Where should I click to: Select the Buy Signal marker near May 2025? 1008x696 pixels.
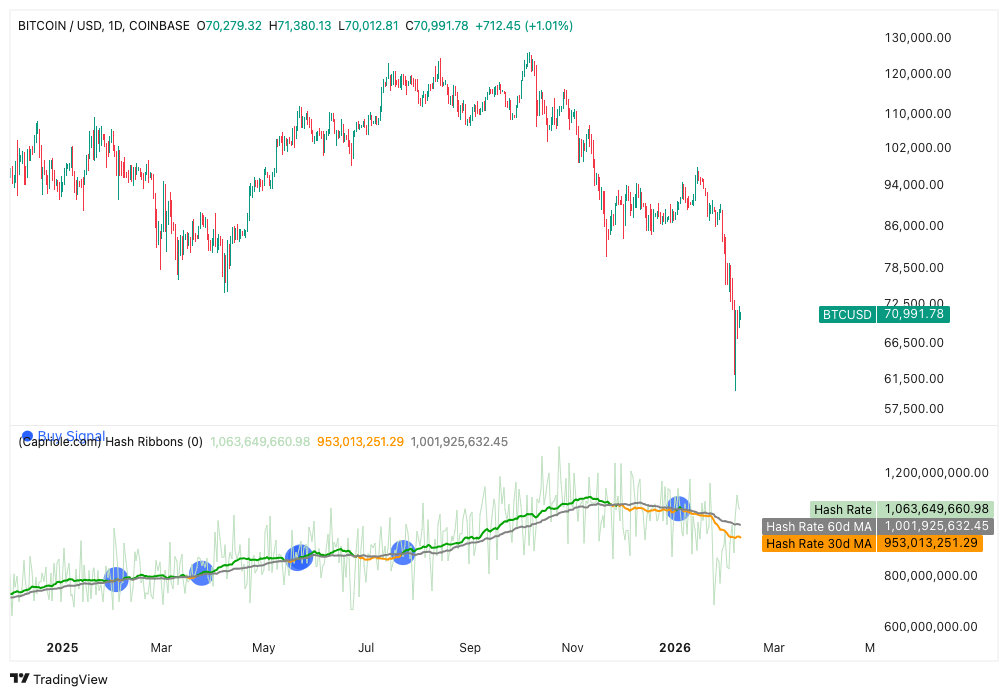click(x=299, y=558)
